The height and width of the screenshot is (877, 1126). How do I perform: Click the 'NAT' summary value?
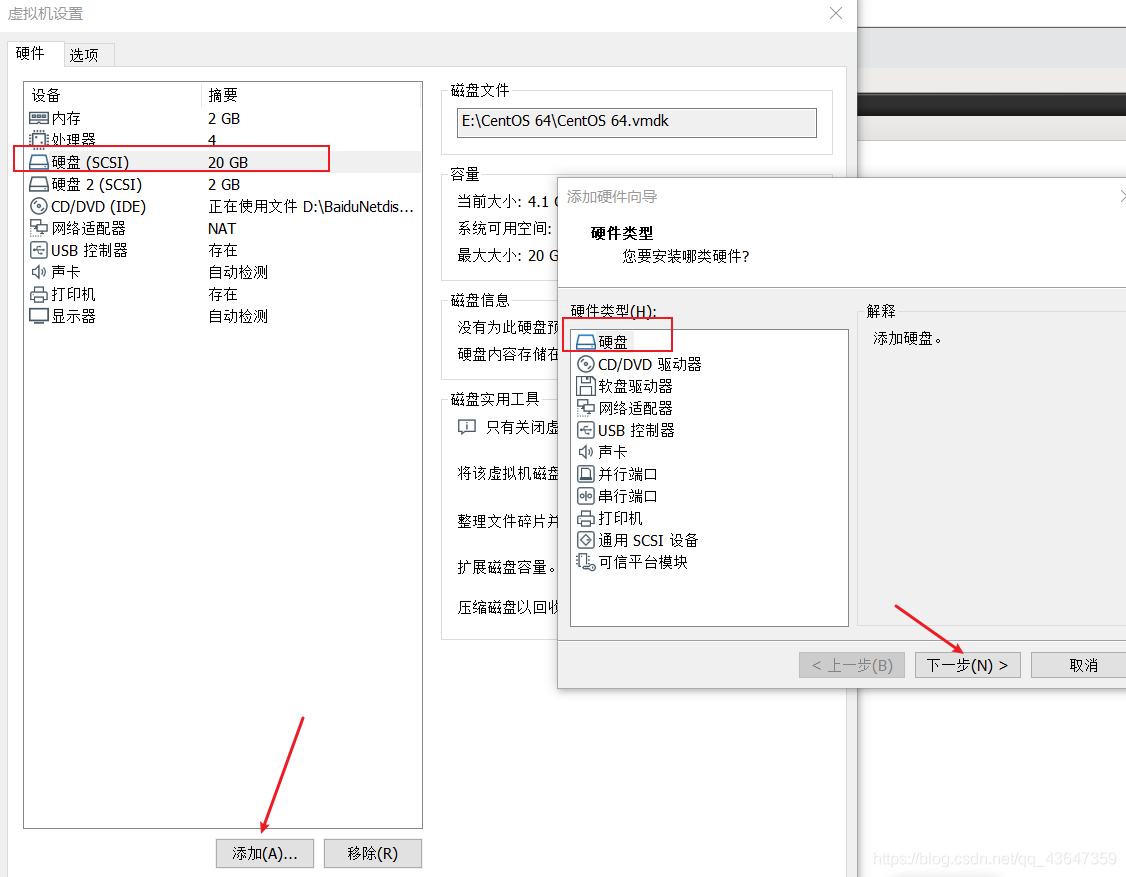click(x=222, y=228)
